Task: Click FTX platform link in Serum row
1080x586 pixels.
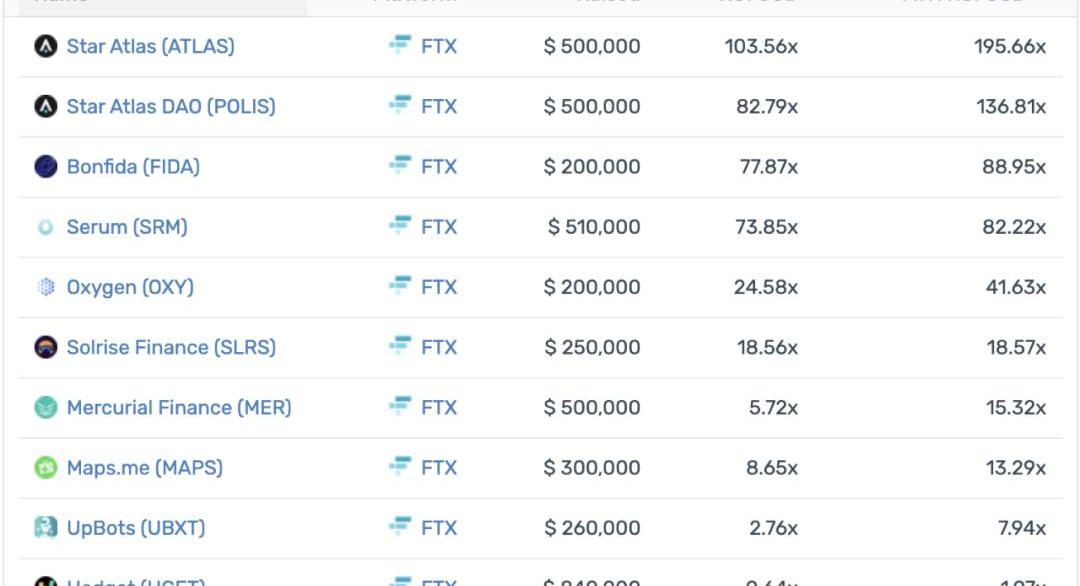Action: pos(438,227)
